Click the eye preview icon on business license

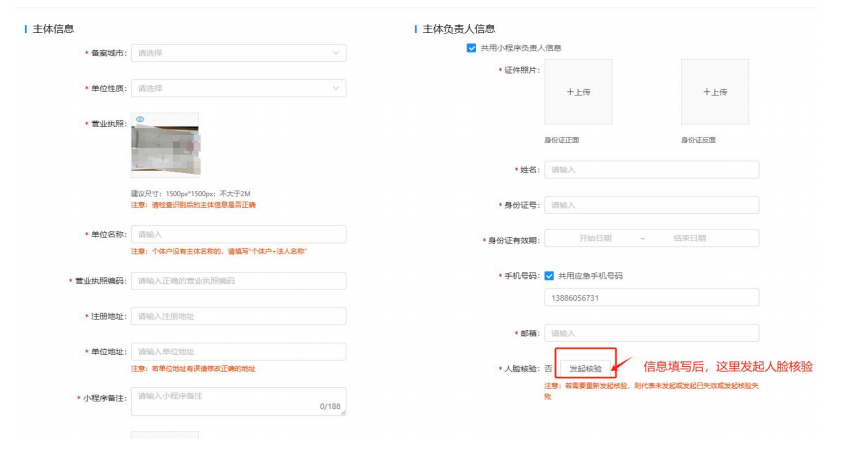[x=140, y=119]
